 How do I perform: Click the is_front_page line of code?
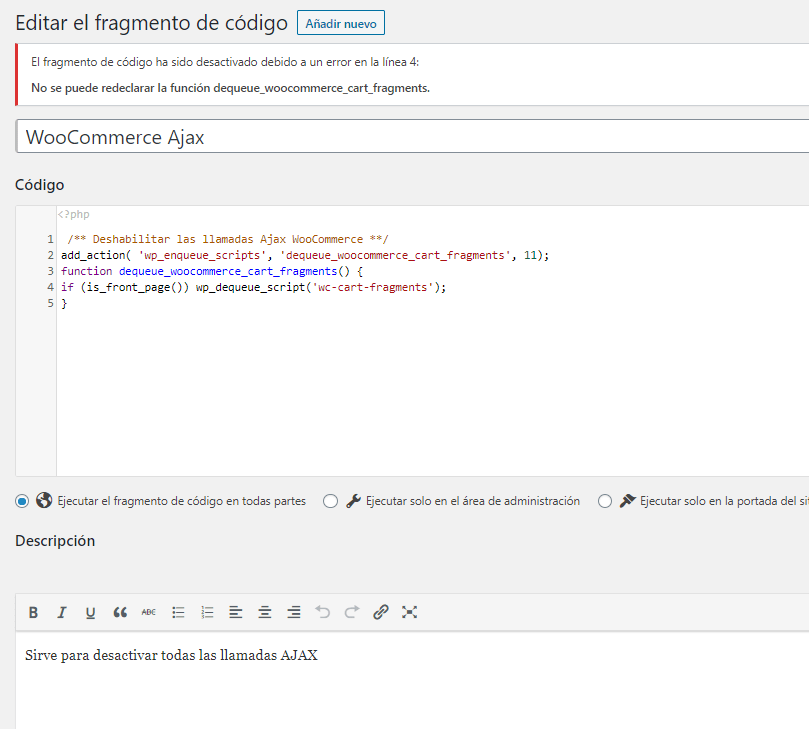click(253, 287)
